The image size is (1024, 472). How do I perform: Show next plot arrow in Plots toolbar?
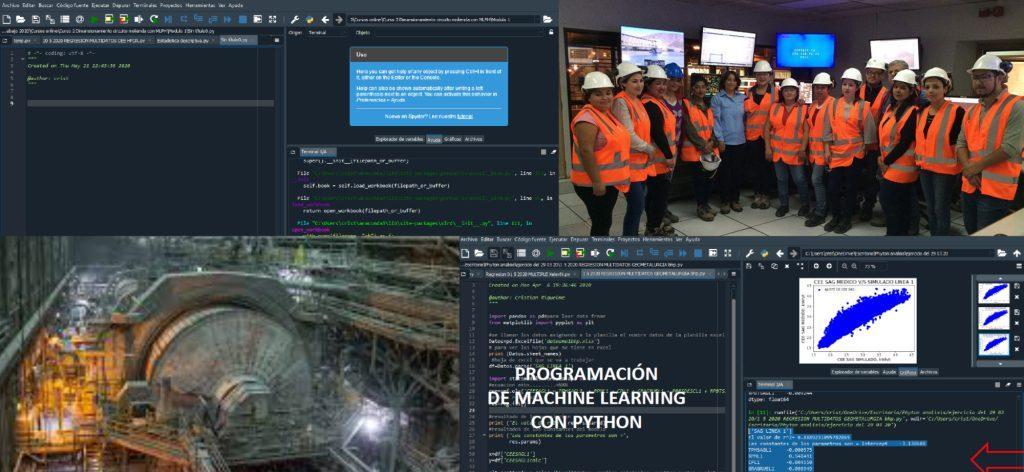click(x=829, y=266)
